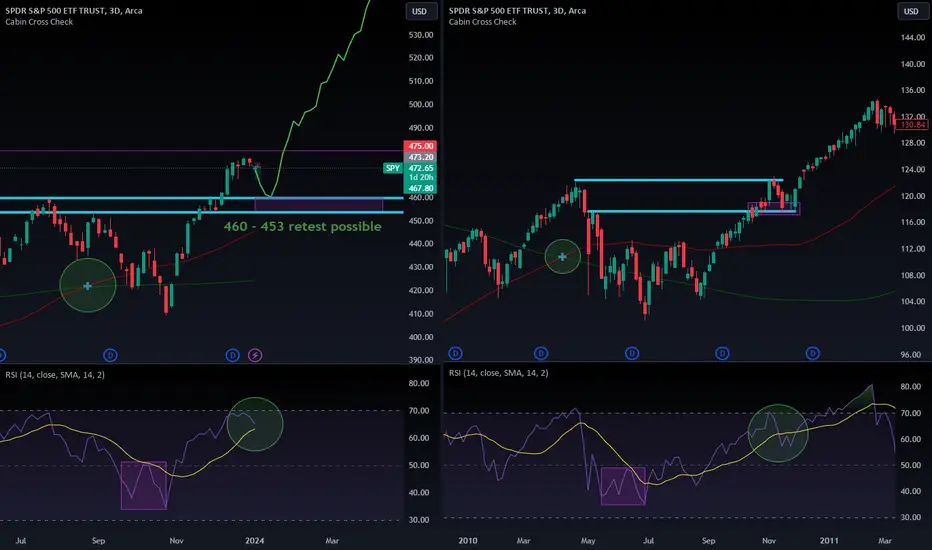Open dividend marker just before 2024 on left chart
Image resolution: width=932 pixels, height=550 pixels.
click(232, 356)
